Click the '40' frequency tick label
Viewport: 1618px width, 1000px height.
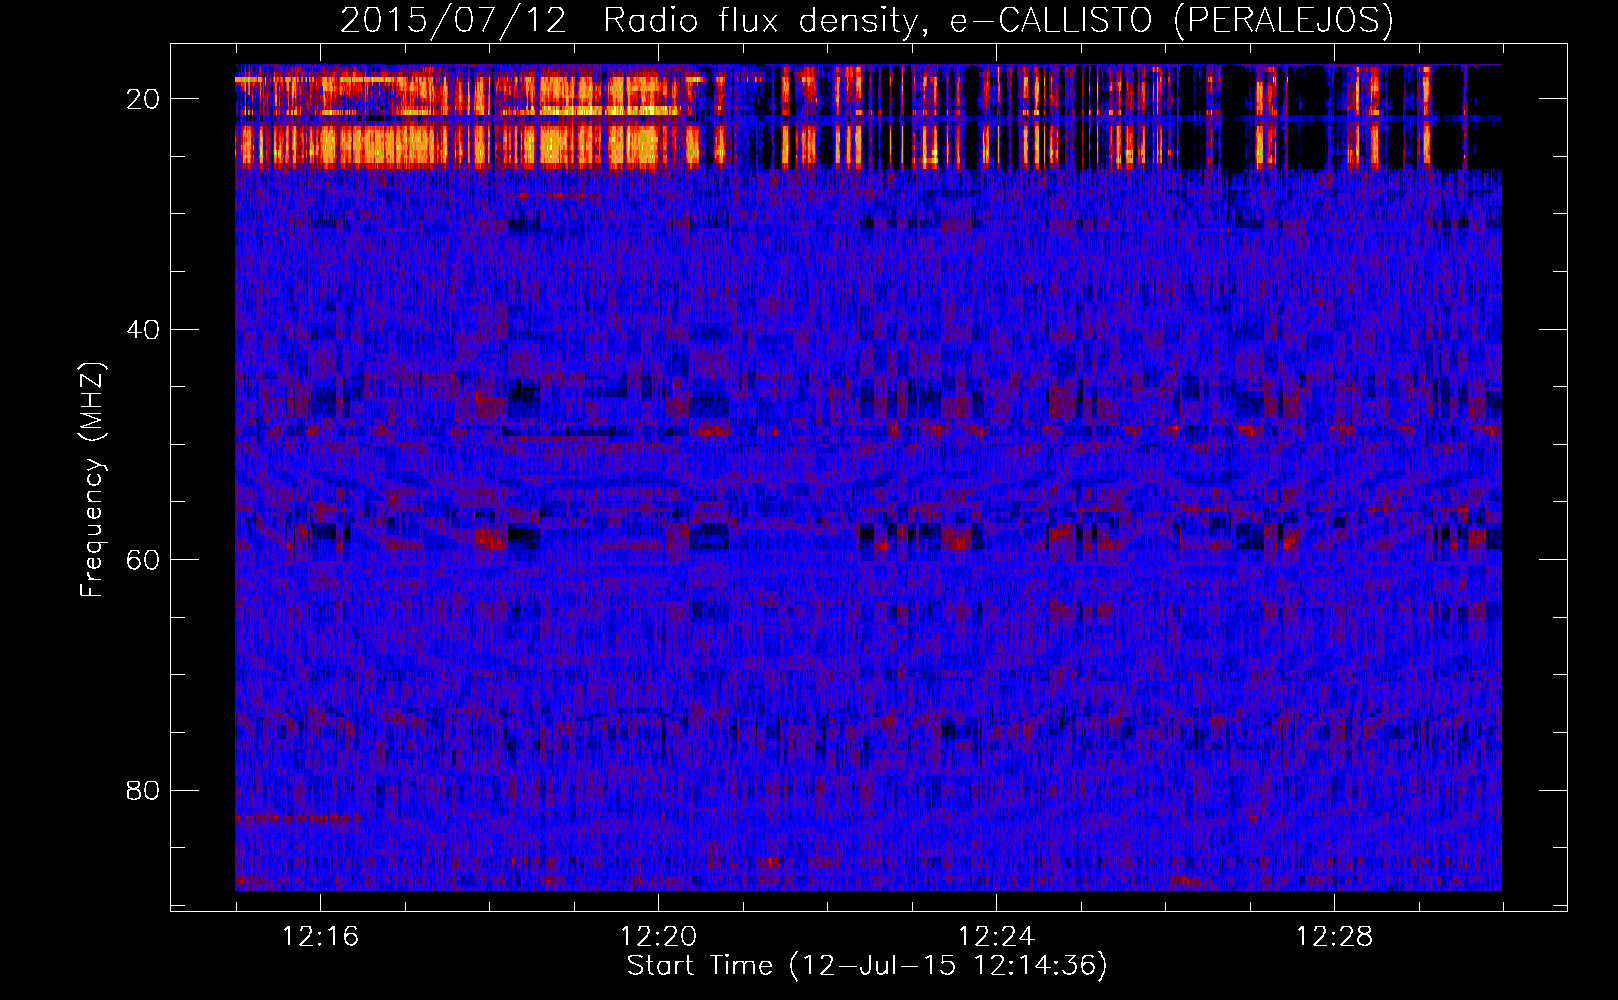click(143, 329)
